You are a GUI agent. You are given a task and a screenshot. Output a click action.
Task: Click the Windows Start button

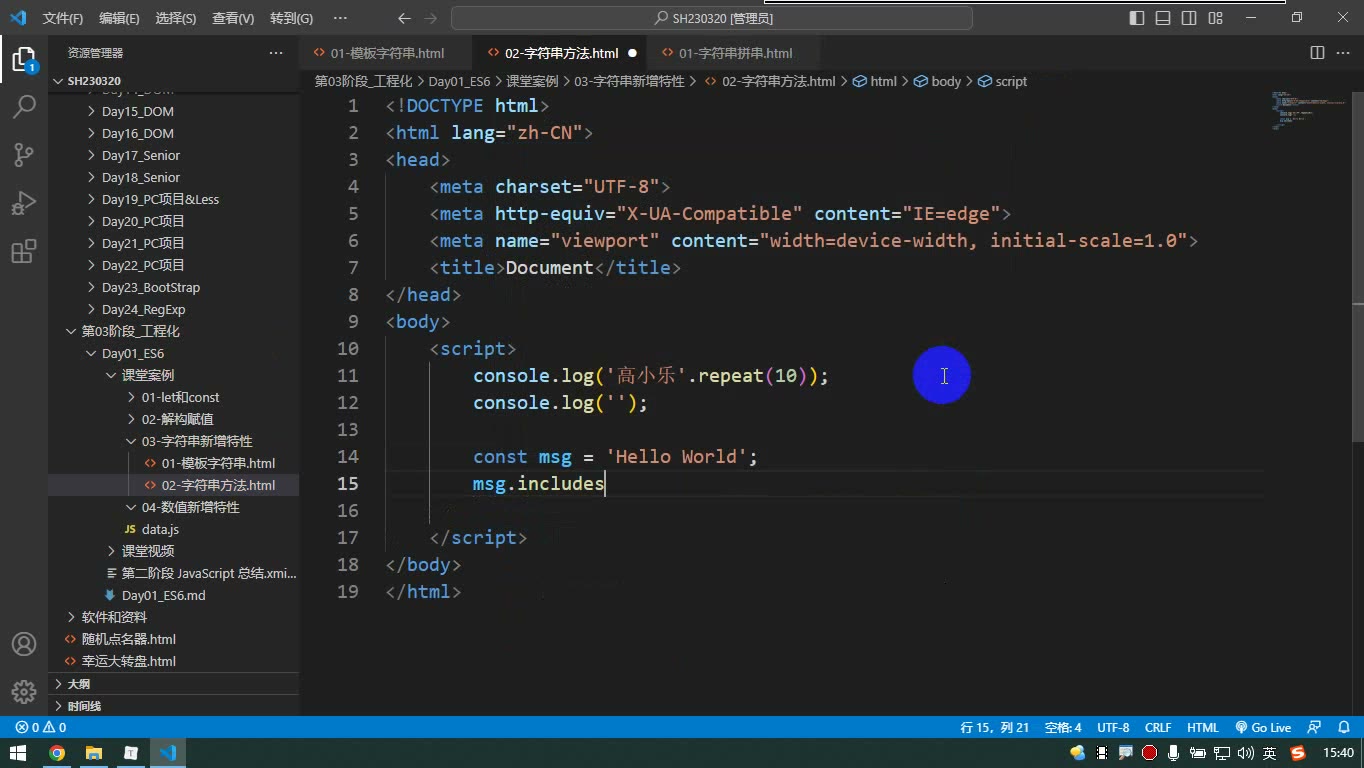tap(18, 753)
